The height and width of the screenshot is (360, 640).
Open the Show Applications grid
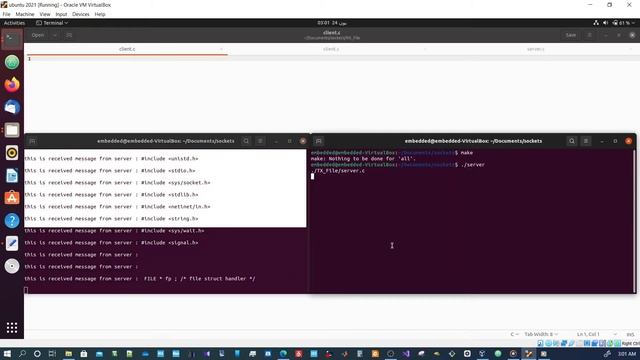(x=12, y=328)
